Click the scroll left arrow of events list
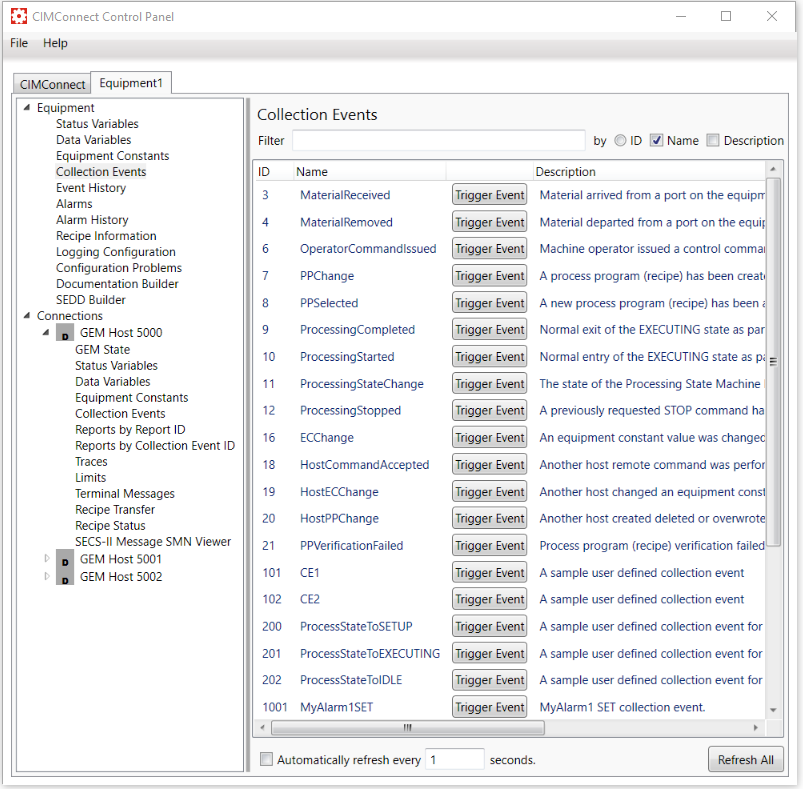 point(263,728)
